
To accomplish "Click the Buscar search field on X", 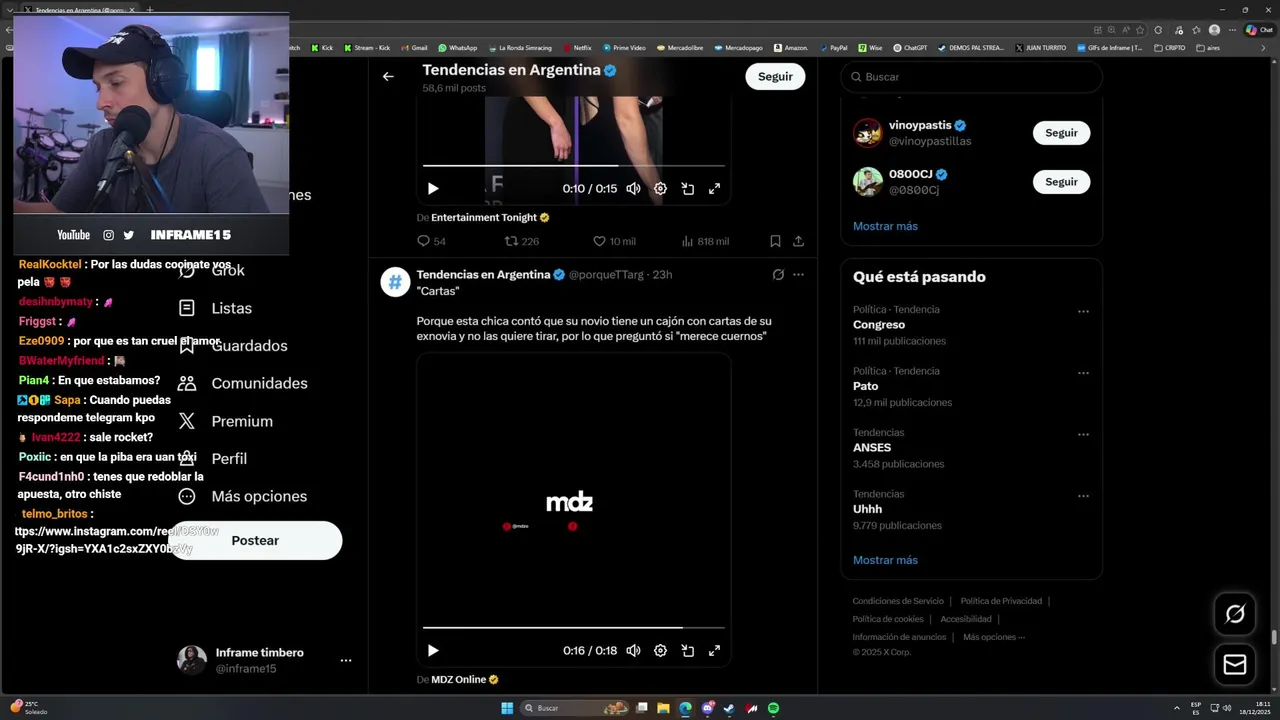I will pos(971,77).
